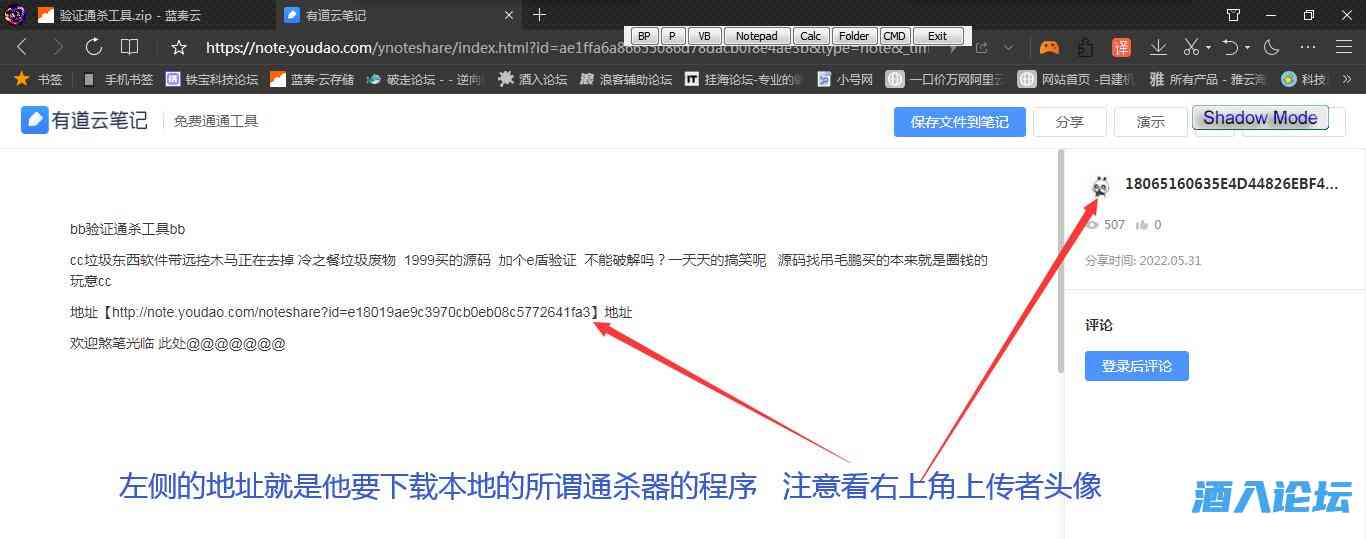The image size is (1366, 539).
Task: Open the 一口价万网阿里云 bookmark
Action: [946, 79]
